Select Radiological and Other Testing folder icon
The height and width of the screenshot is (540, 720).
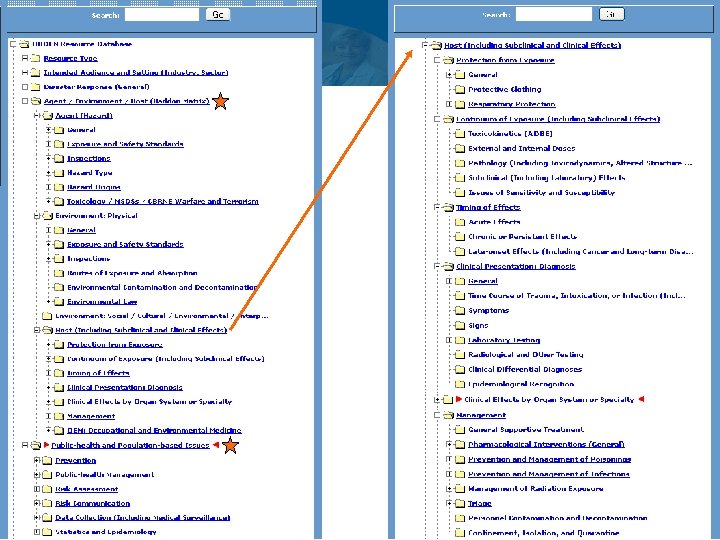[x=460, y=354]
